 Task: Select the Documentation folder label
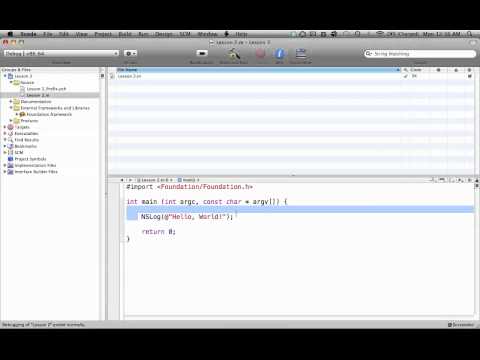(x=36, y=101)
